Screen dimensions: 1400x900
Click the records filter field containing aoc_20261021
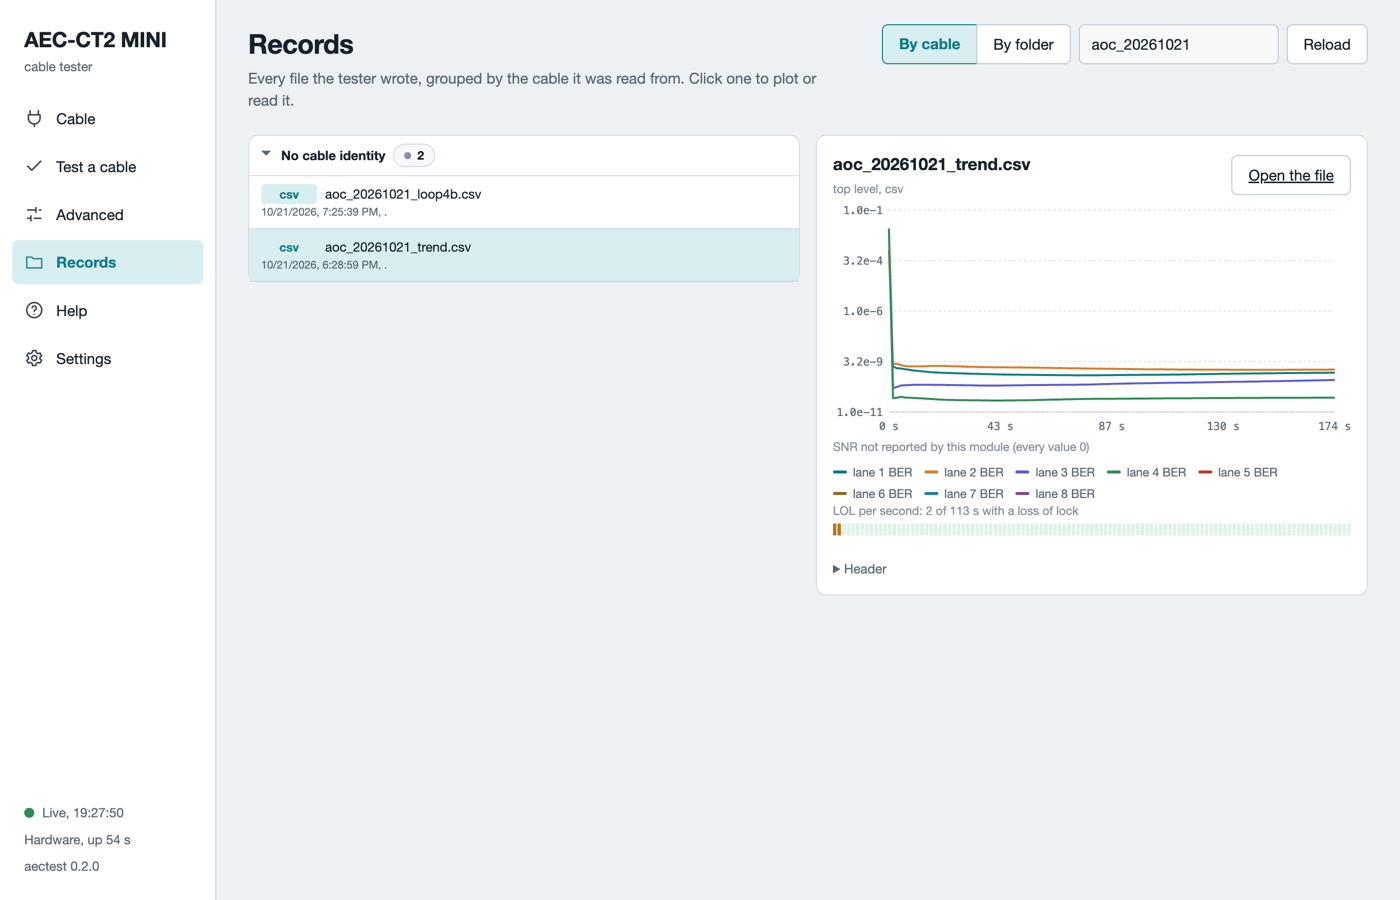1178,44
